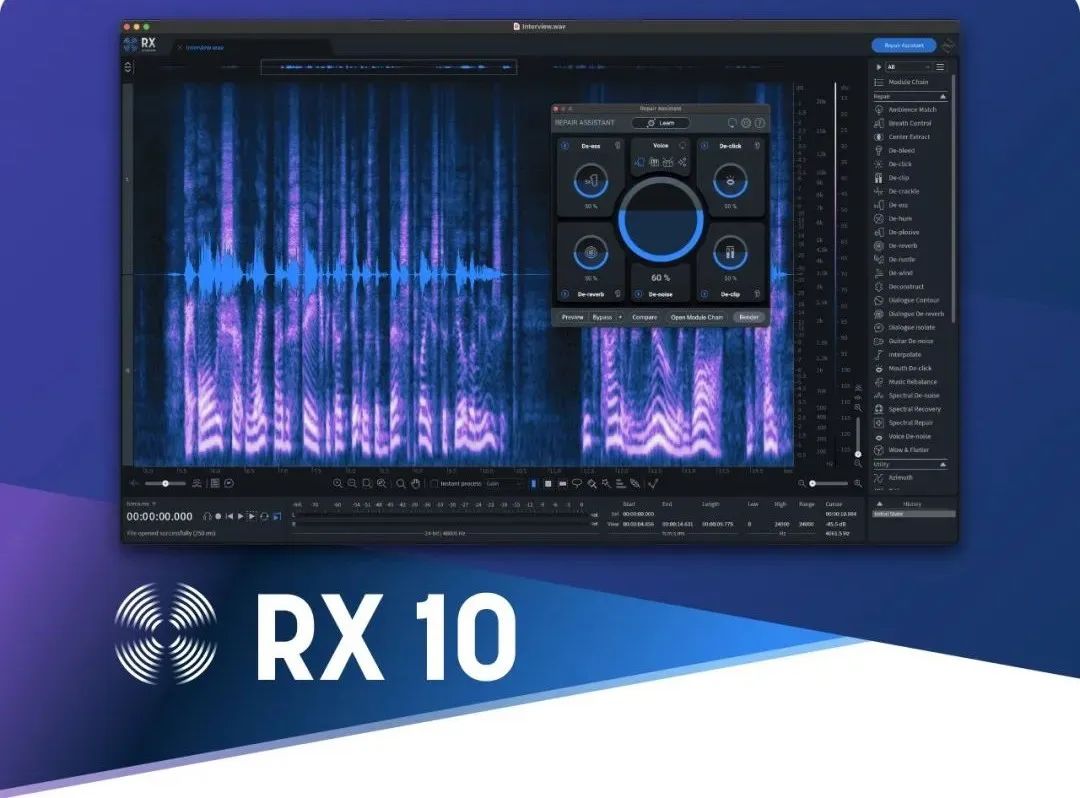This screenshot has height=798, width=1080.
Task: Open the Spectral De-noise module
Action: pyautogui.click(x=906, y=396)
